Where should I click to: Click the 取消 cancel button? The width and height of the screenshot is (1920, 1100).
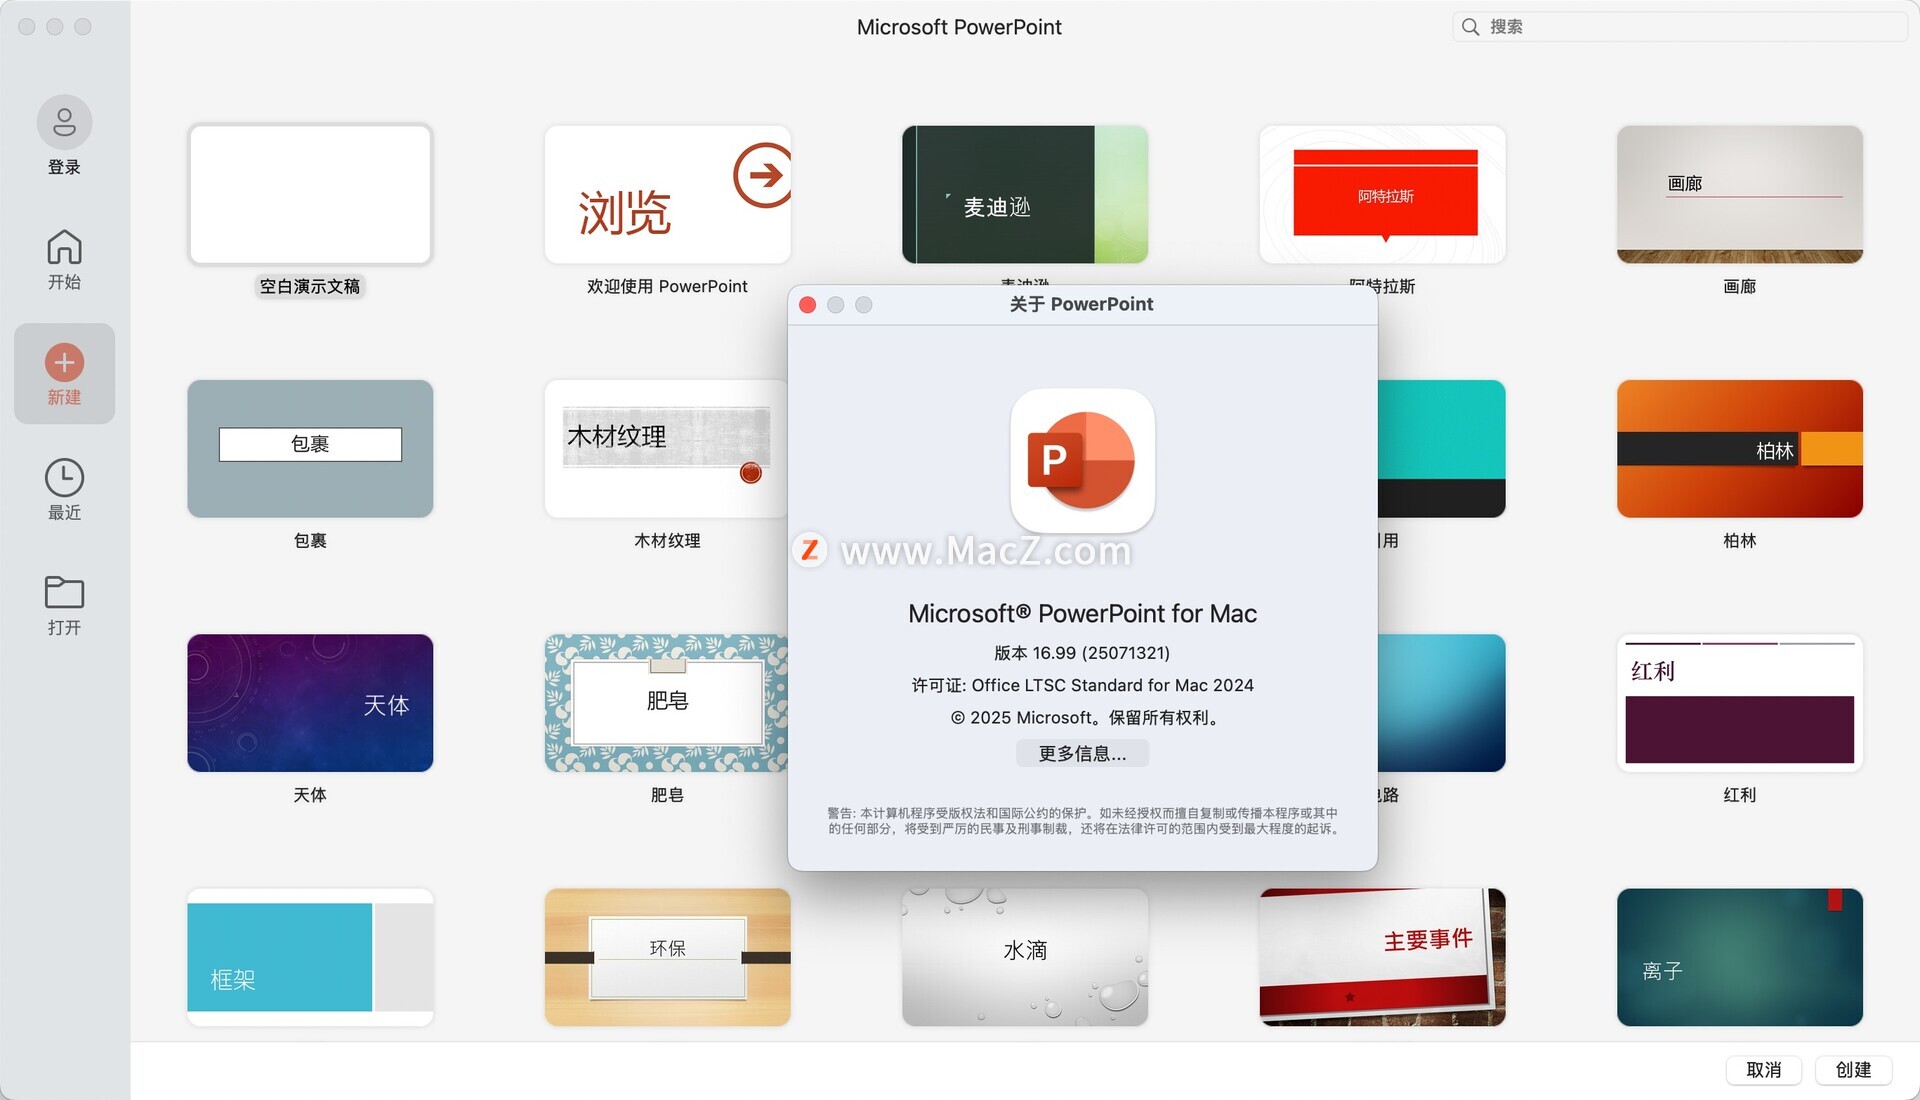pyautogui.click(x=1763, y=1070)
